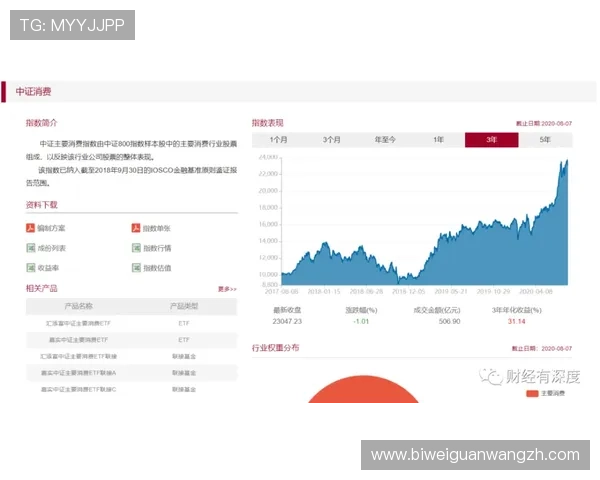Download the spreadsheet icon beside 收益率
The height and width of the screenshot is (480, 600).
[31, 268]
